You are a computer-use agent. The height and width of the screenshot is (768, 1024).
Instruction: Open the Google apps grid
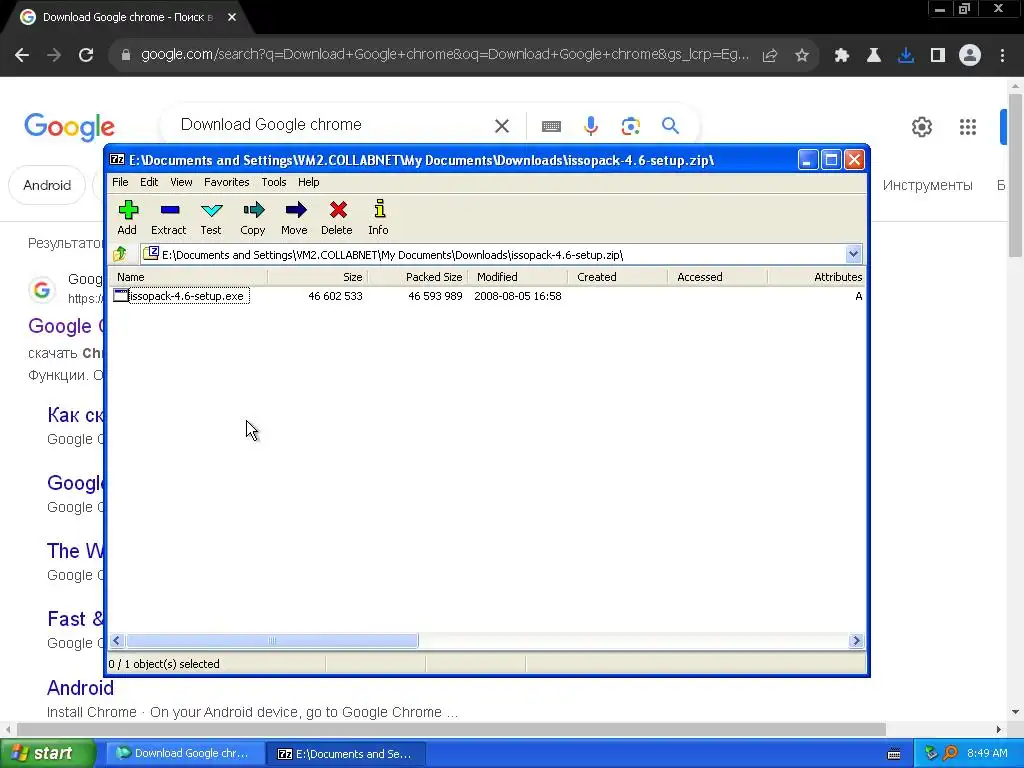[968, 127]
